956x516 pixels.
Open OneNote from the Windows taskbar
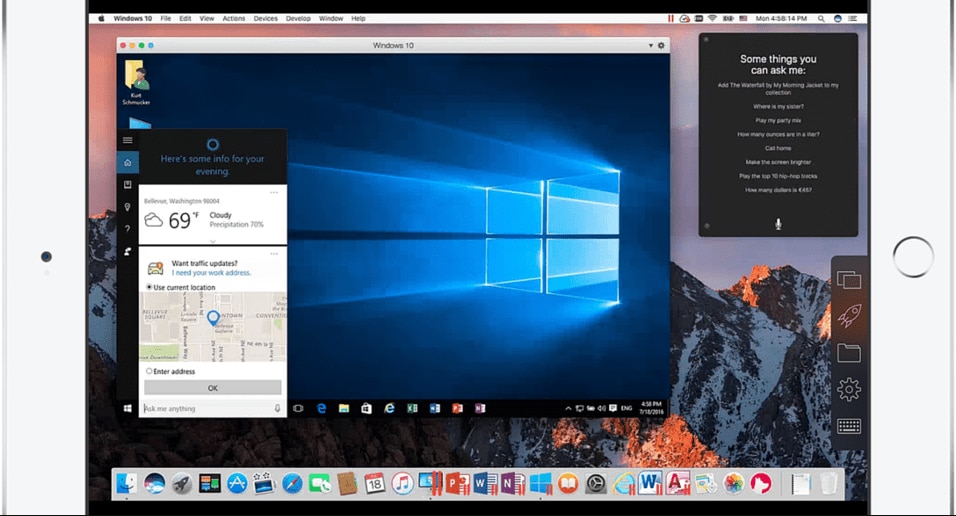[x=480, y=409]
